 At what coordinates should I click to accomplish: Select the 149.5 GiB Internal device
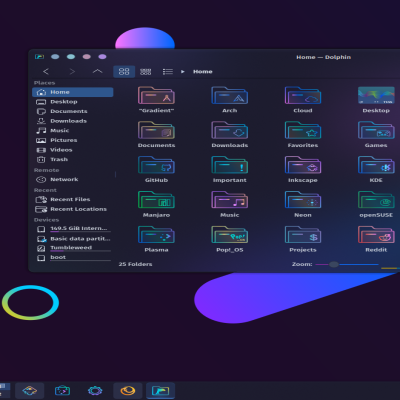pyautogui.click(x=73, y=229)
